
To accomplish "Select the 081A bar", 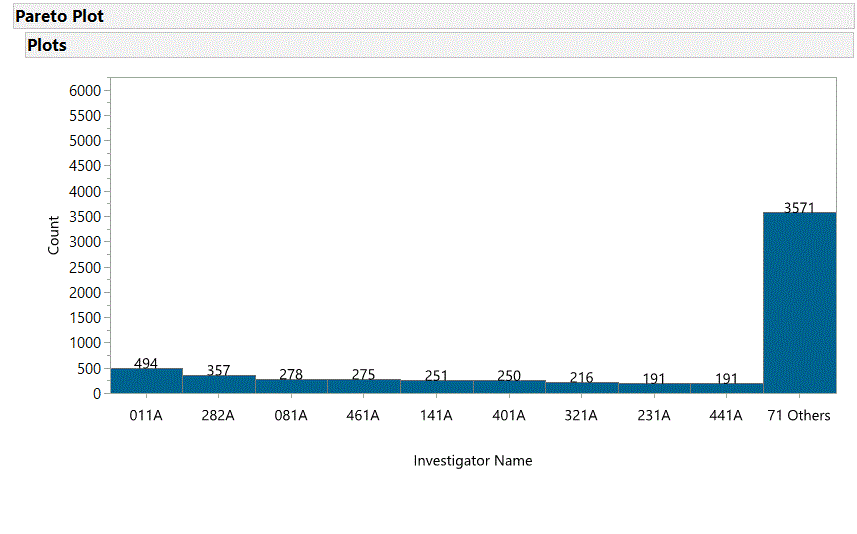I will (x=291, y=386).
